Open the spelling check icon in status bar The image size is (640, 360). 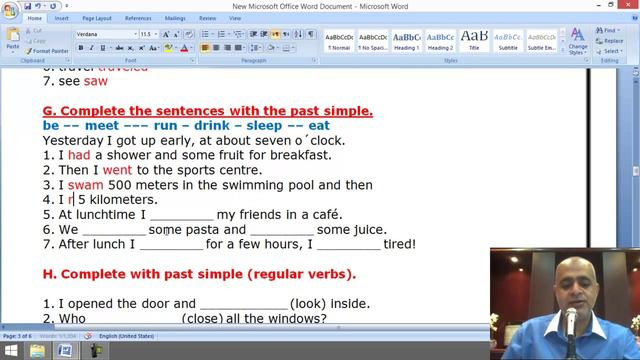tap(88, 336)
